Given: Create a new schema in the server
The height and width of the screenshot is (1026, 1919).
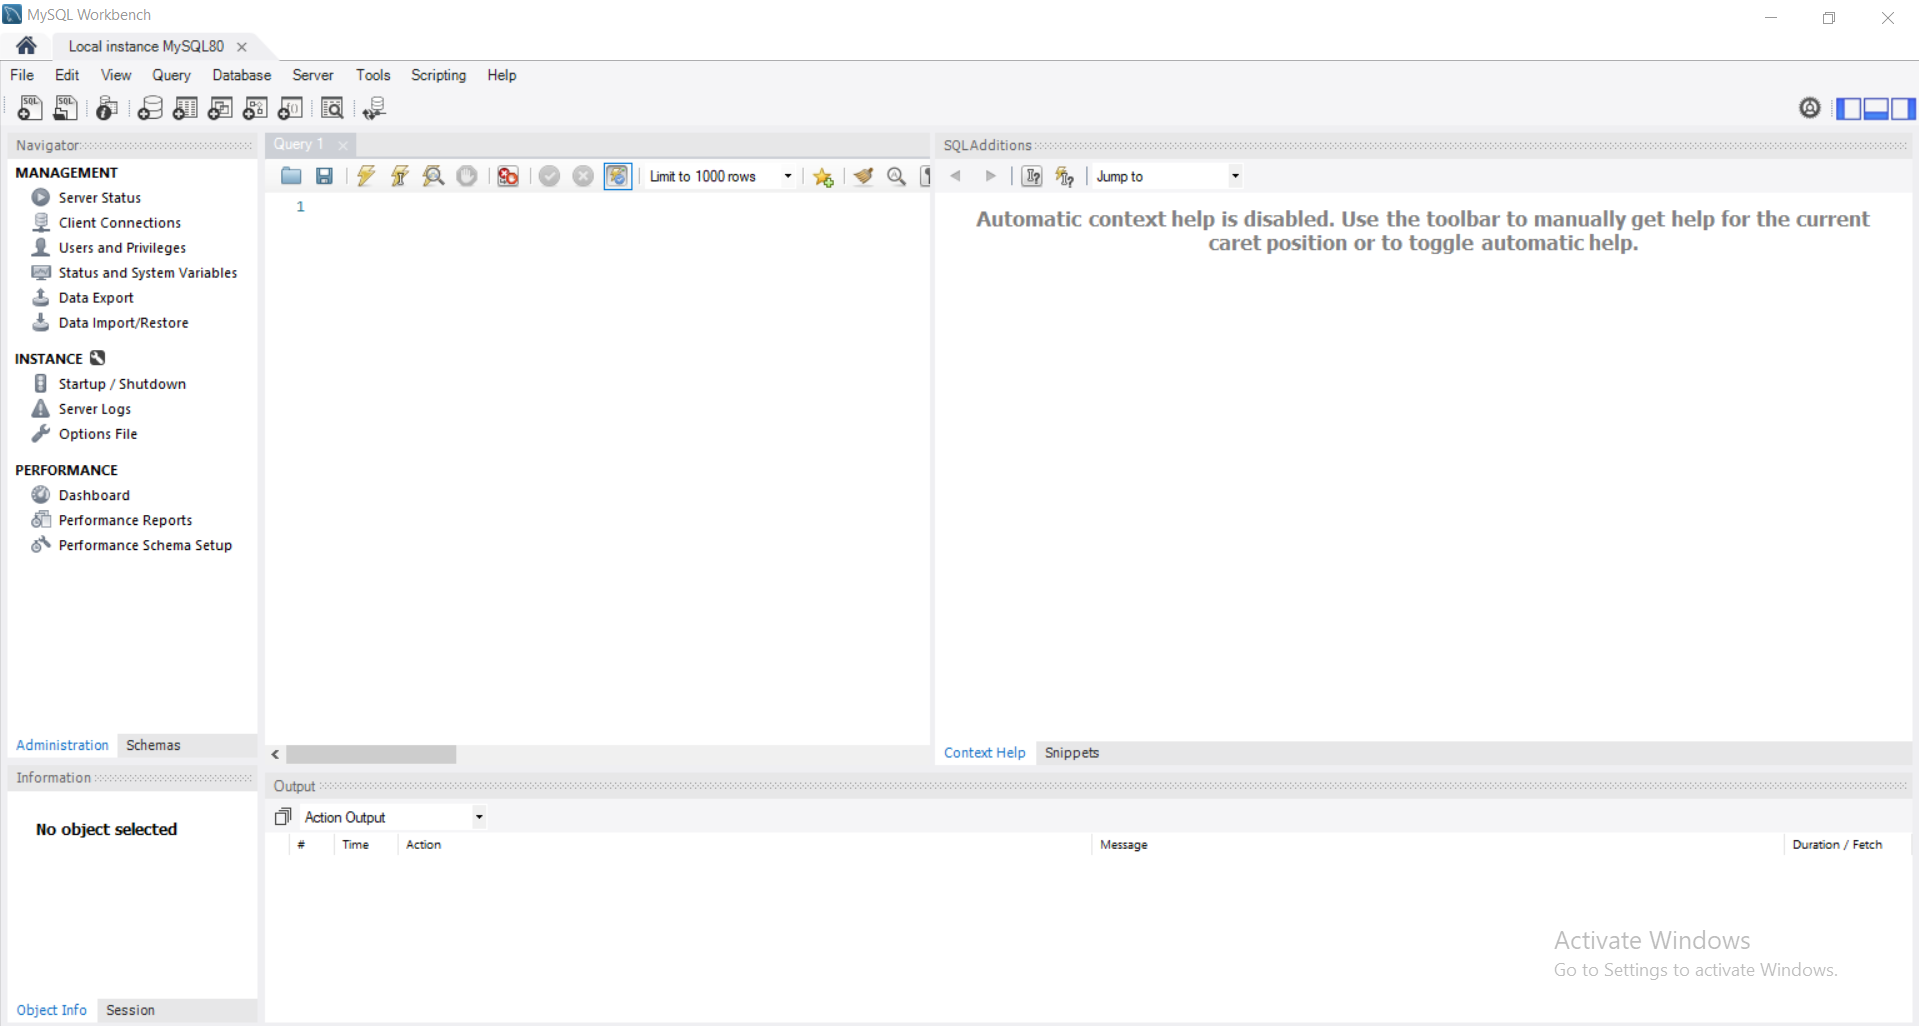Looking at the screenshot, I should click(150, 108).
